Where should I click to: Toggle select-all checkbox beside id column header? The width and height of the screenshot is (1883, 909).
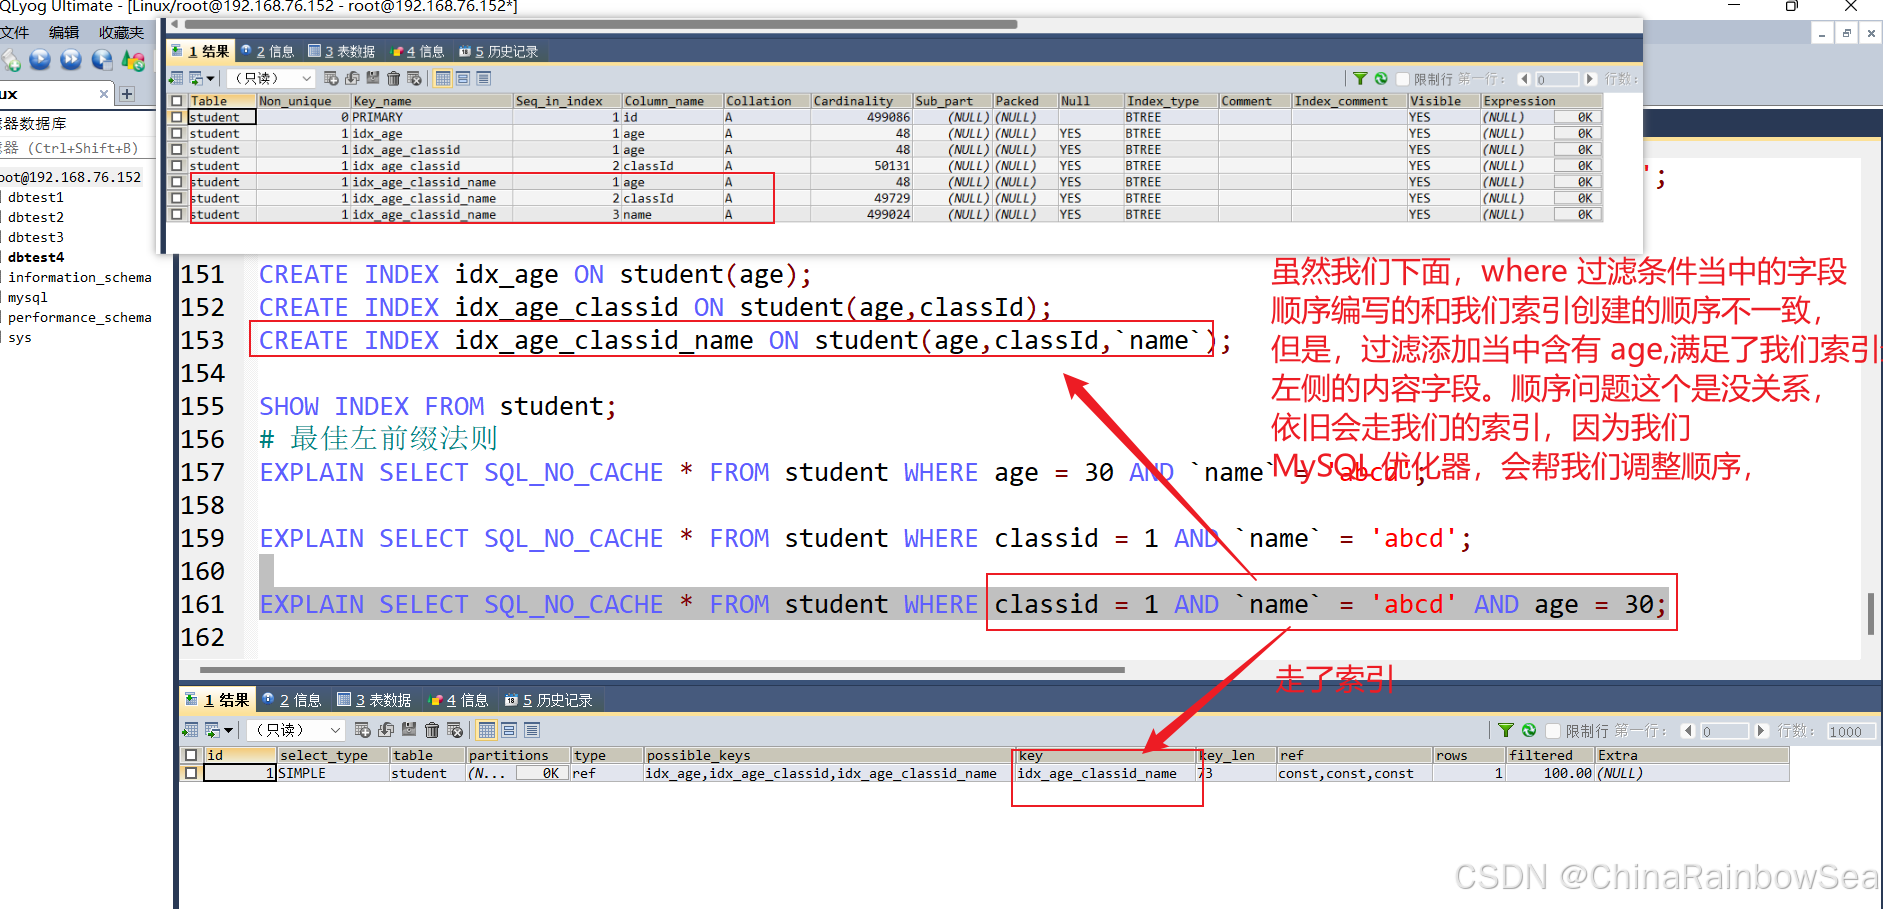click(x=191, y=755)
